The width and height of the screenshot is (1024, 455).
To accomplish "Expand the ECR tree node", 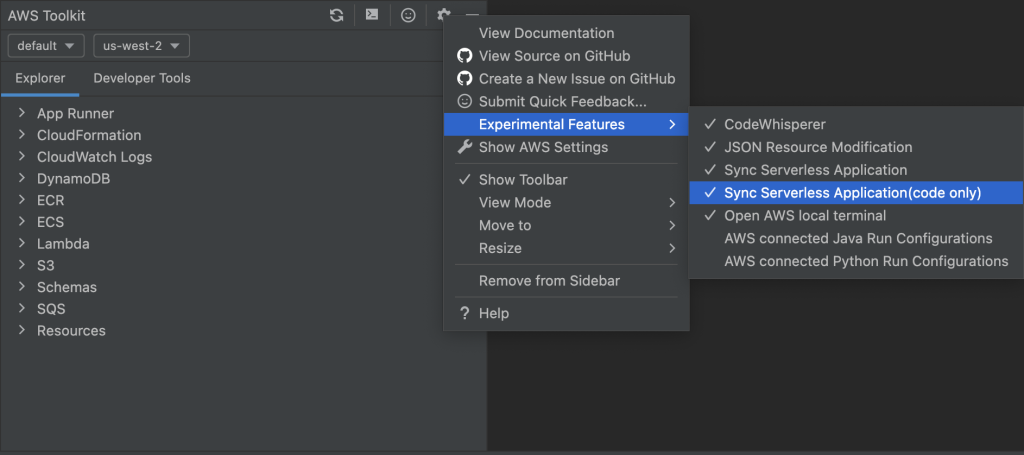I will 22,200.
